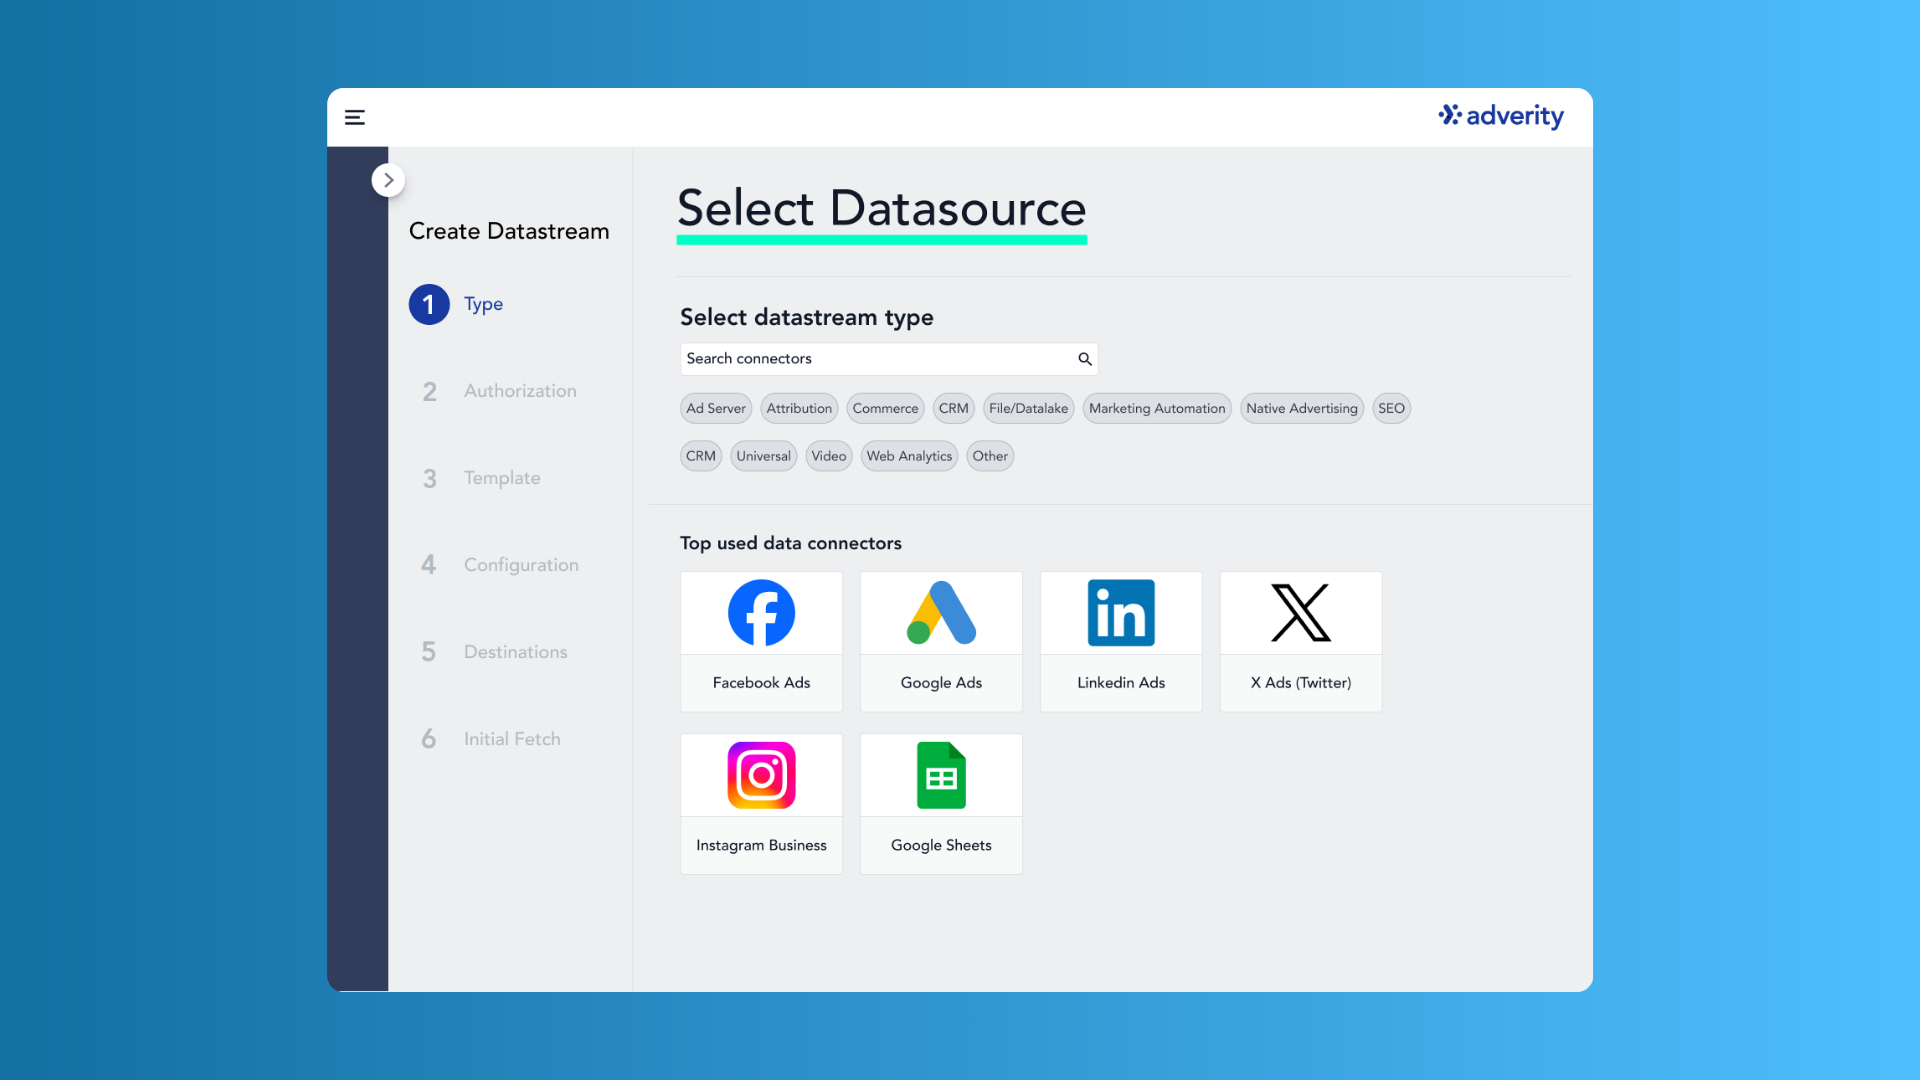Go to step 1 Type

coord(457,304)
